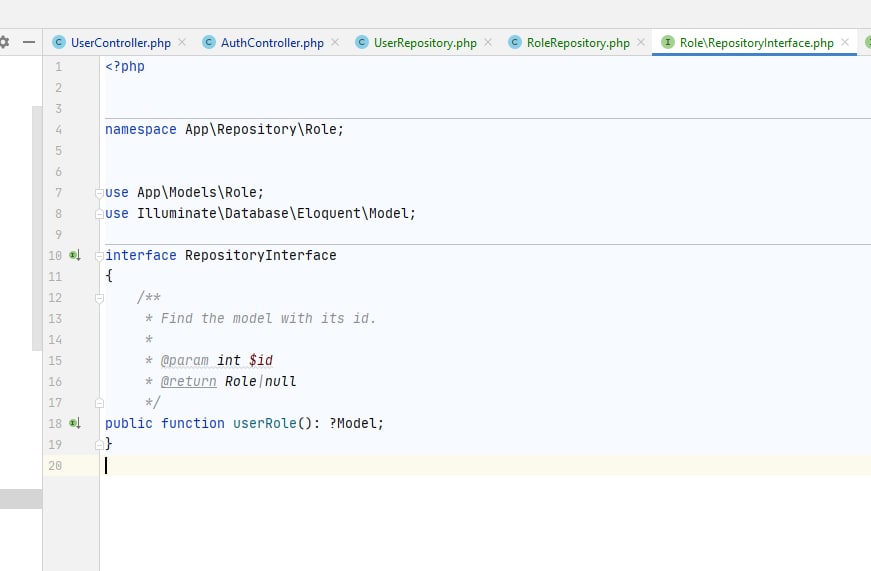Open the settings gear in the tool window header
This screenshot has height=571, width=871.
(4, 42)
